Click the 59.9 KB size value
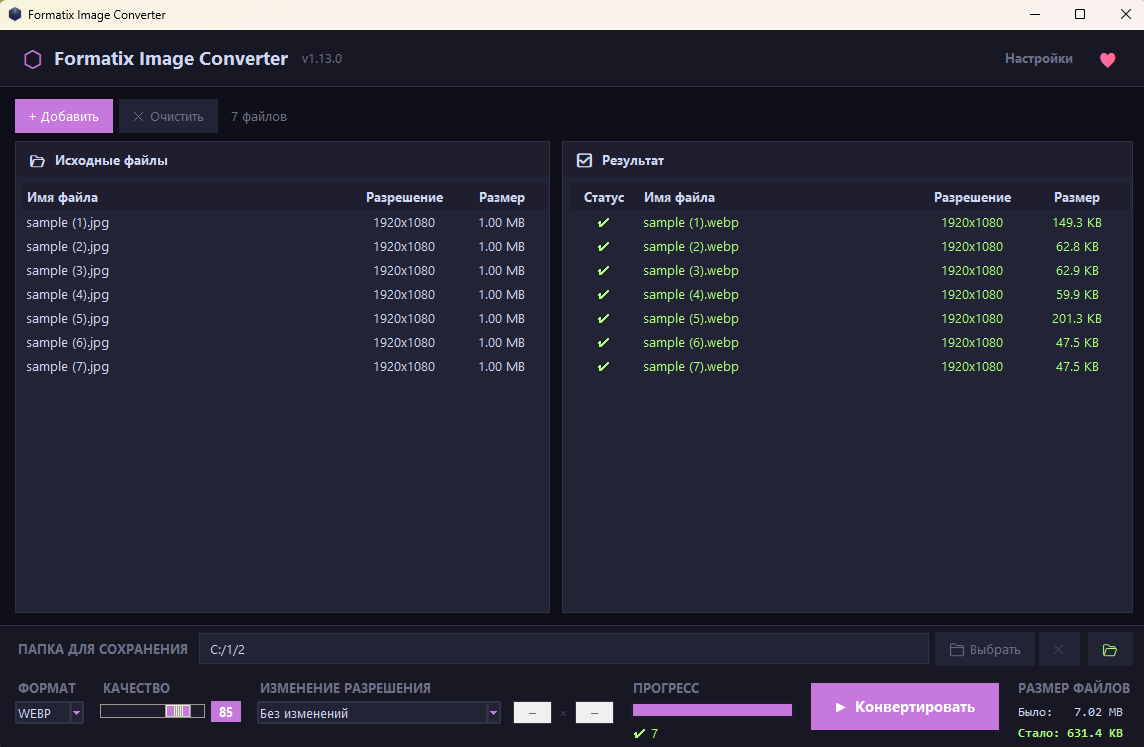The image size is (1144, 747). 1077,295
